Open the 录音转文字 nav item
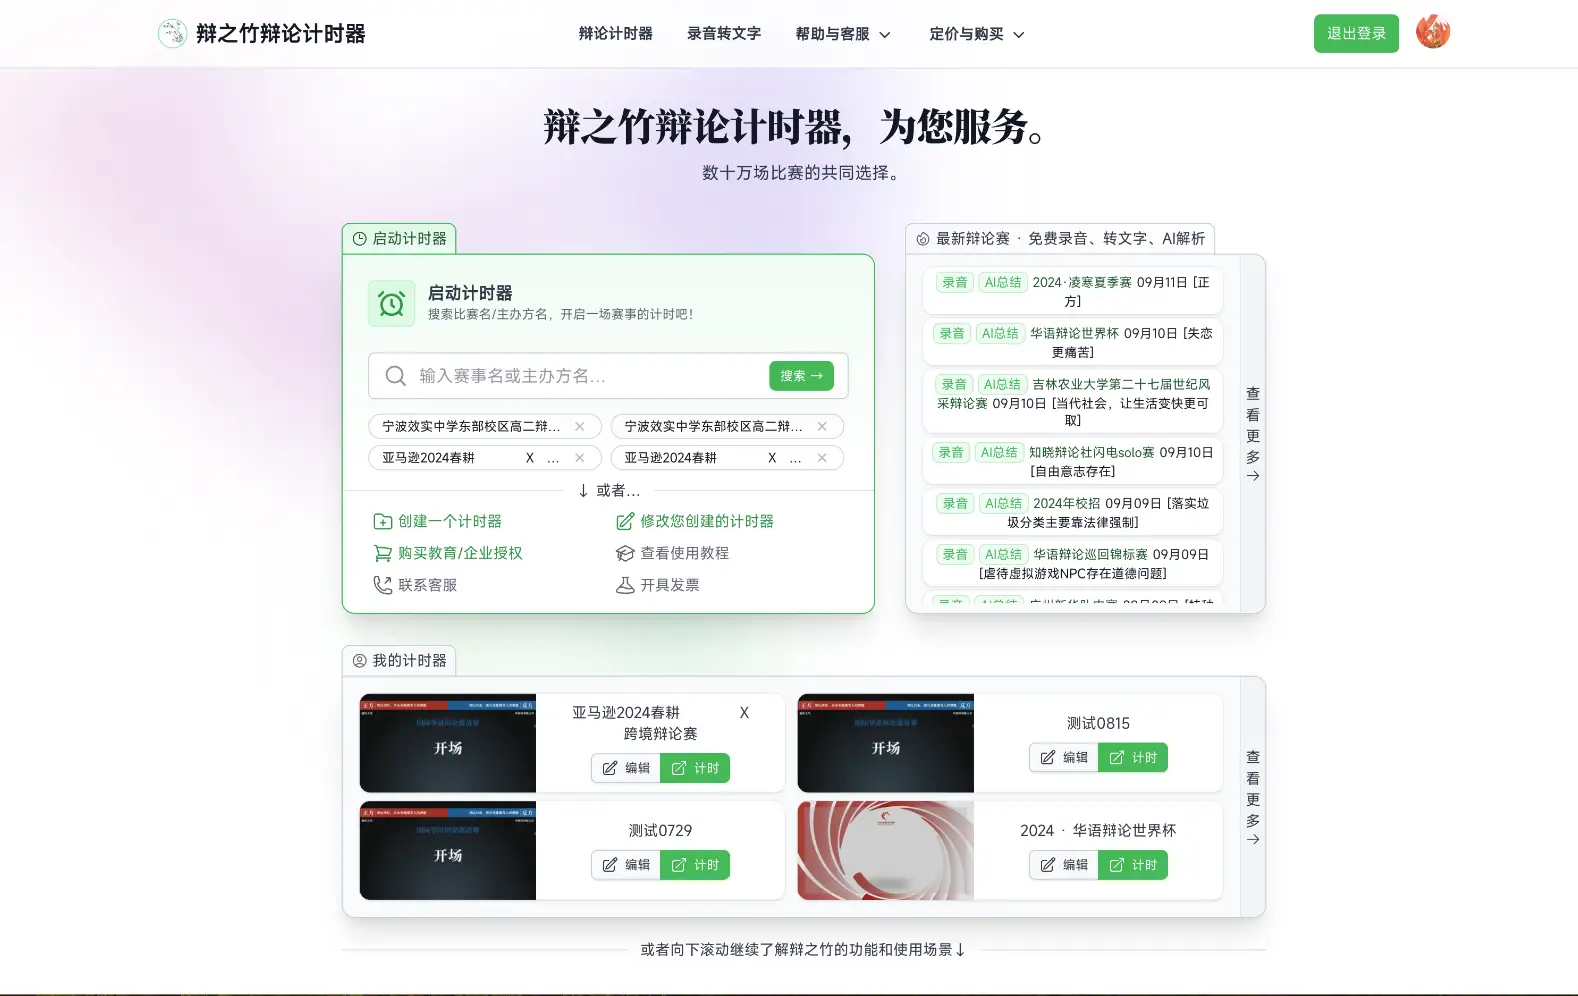 pyautogui.click(x=724, y=34)
